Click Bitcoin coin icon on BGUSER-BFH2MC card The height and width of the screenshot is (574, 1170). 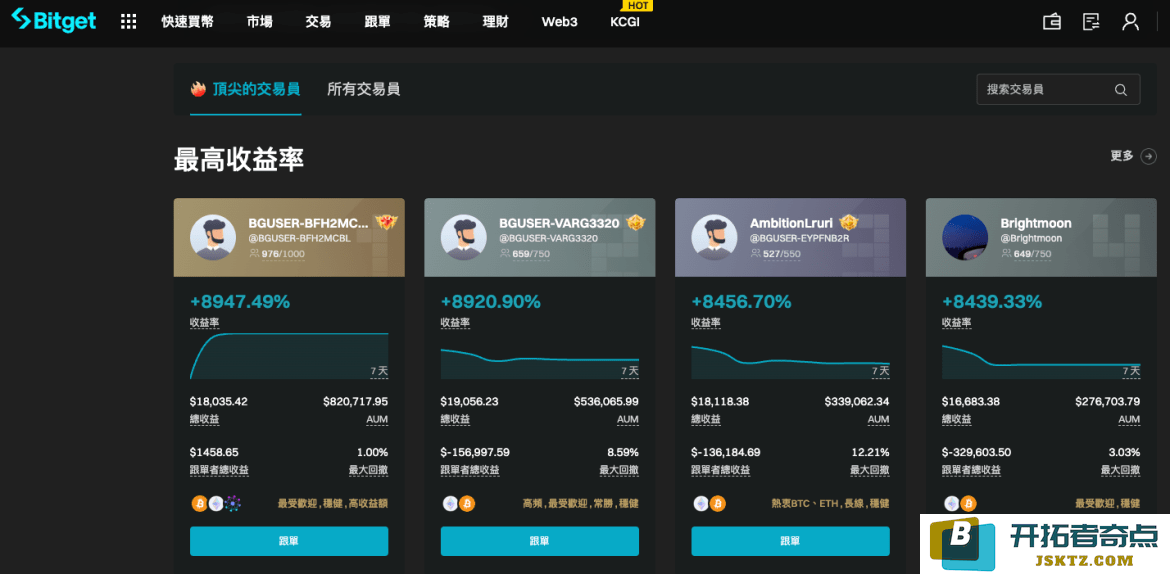(x=199, y=504)
